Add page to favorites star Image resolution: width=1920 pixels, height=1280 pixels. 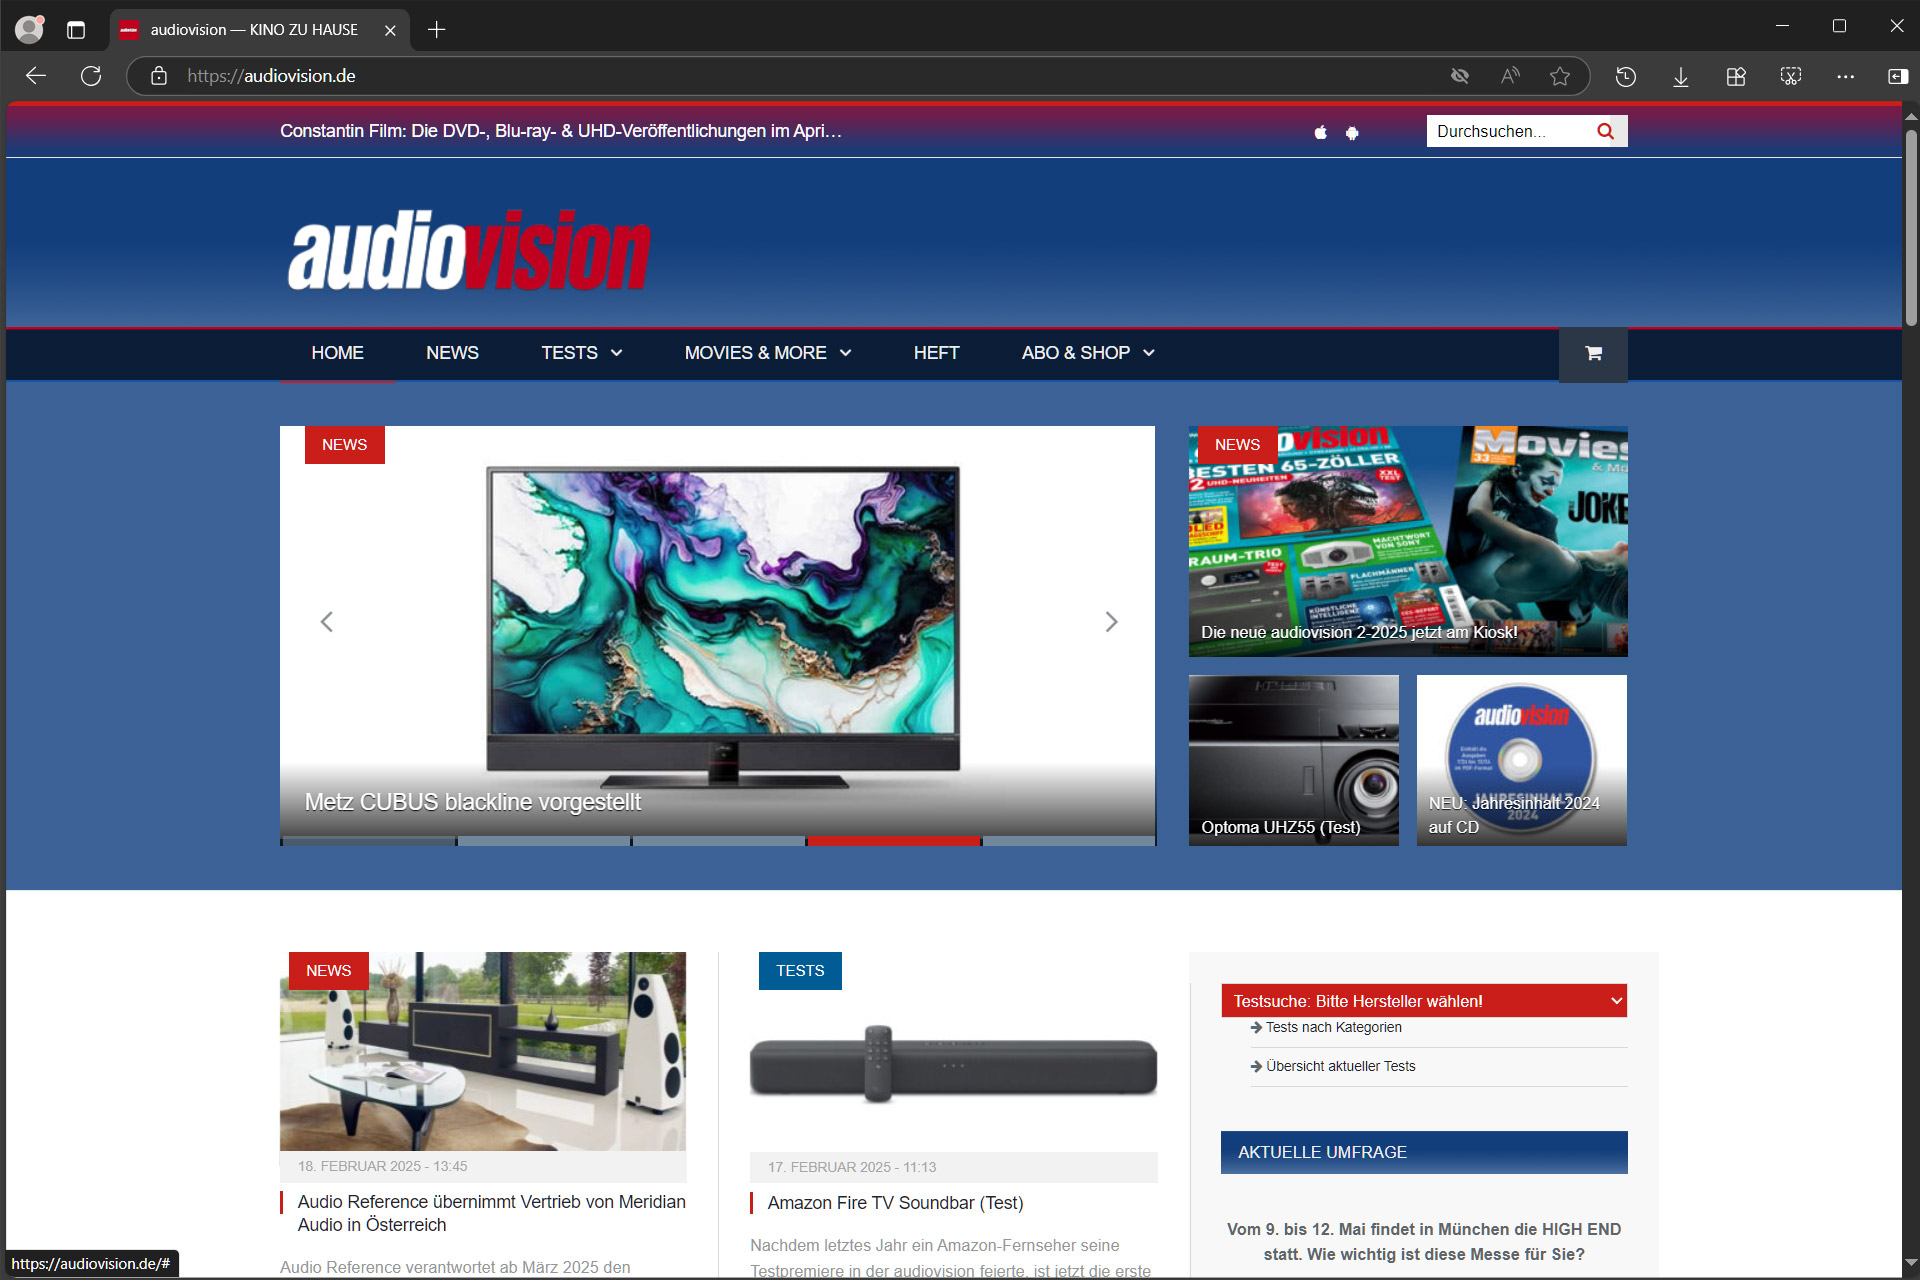[x=1559, y=76]
